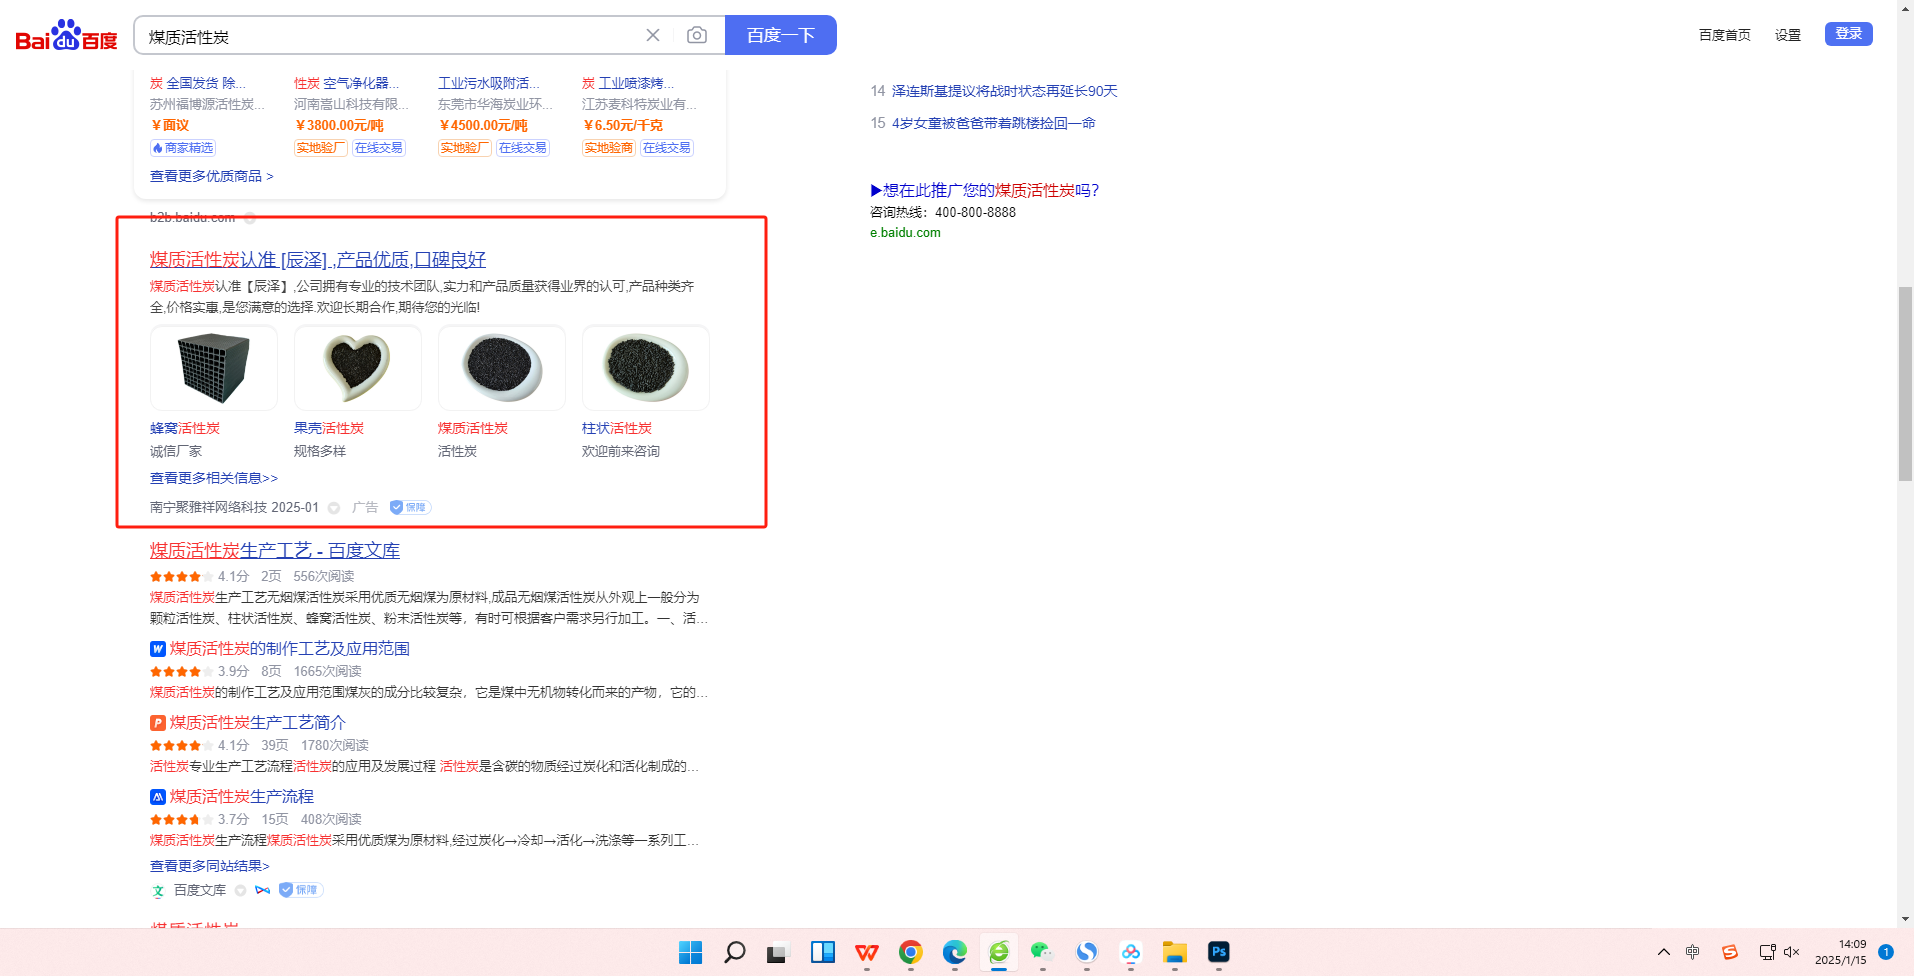Open WeChat from the taskbar
The image size is (1914, 976).
[x=1042, y=952]
